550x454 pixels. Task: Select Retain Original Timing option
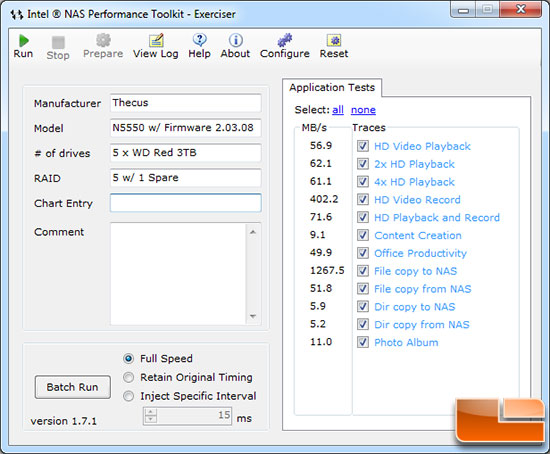129,378
